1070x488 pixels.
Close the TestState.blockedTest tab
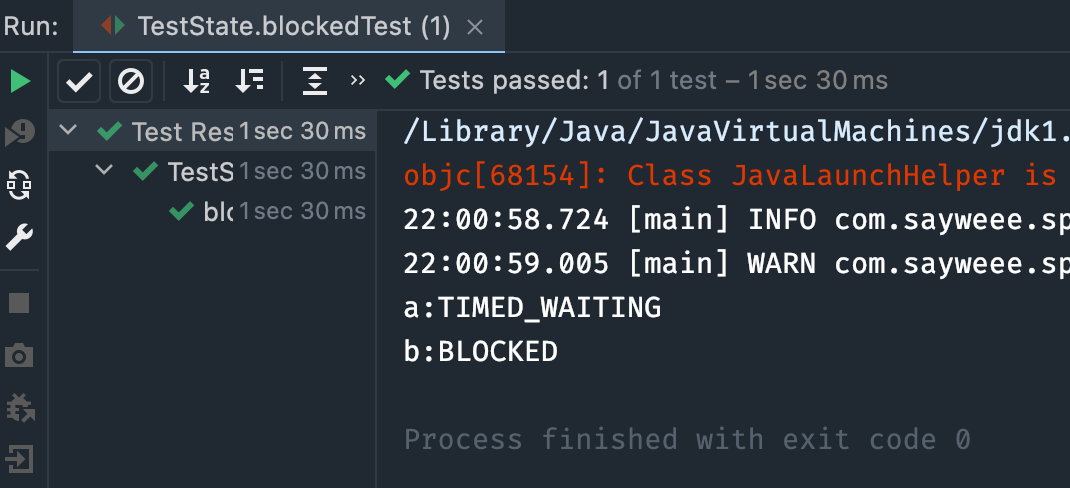tap(475, 27)
